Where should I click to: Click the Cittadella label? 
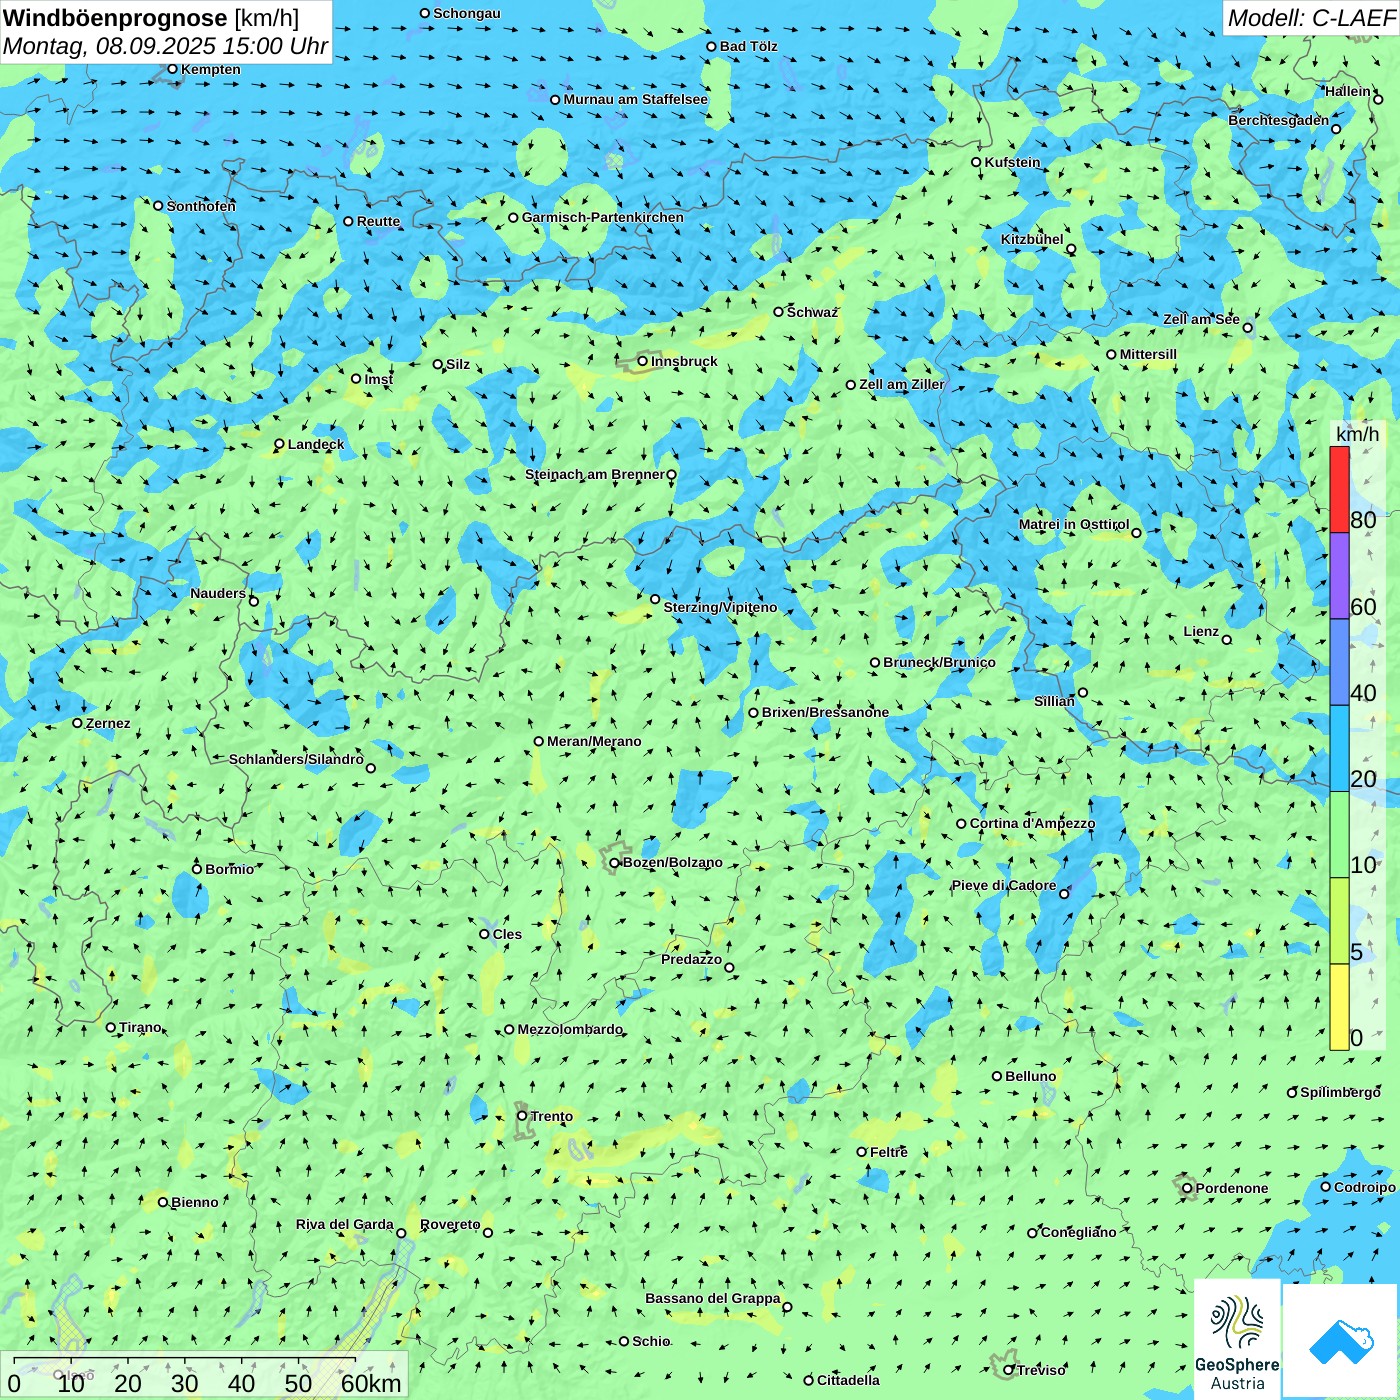[849, 1380]
